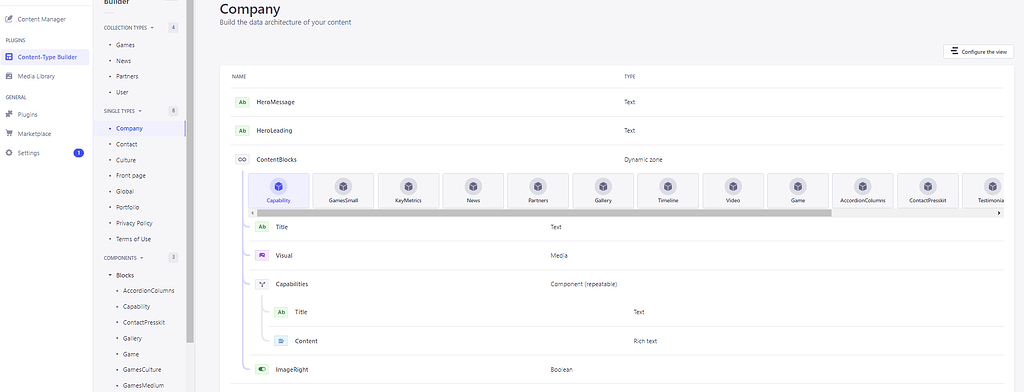Click the ContactPresskit component cube icon
The width and height of the screenshot is (1024, 392).
927,186
